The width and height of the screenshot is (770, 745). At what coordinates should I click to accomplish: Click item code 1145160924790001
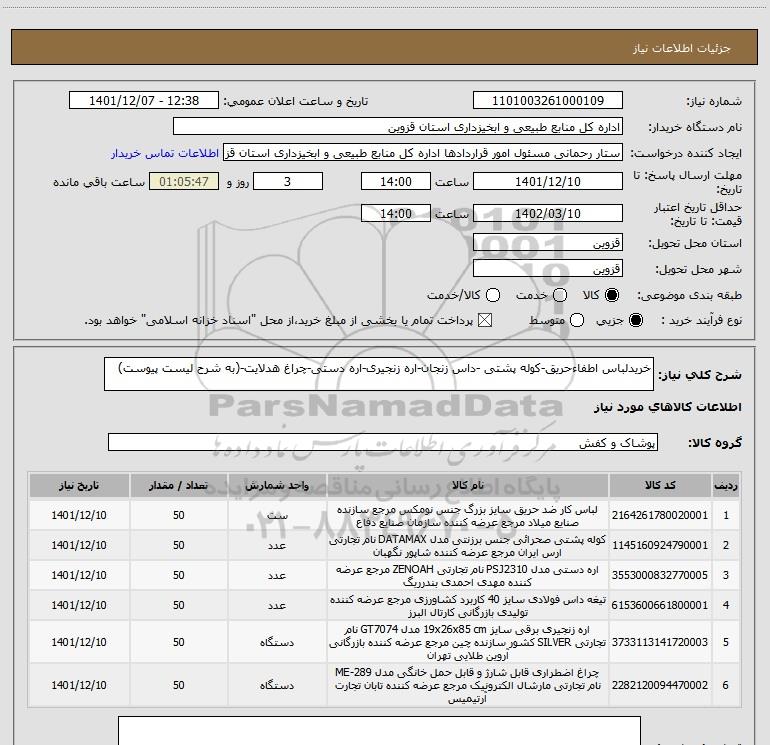pyautogui.click(x=660, y=545)
